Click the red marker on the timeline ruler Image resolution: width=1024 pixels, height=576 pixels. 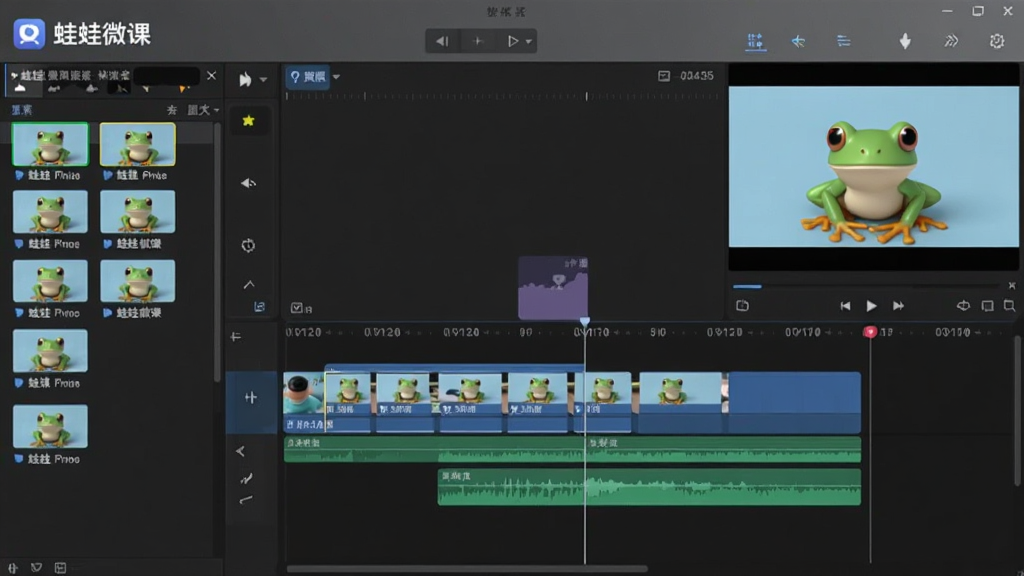pyautogui.click(x=870, y=332)
